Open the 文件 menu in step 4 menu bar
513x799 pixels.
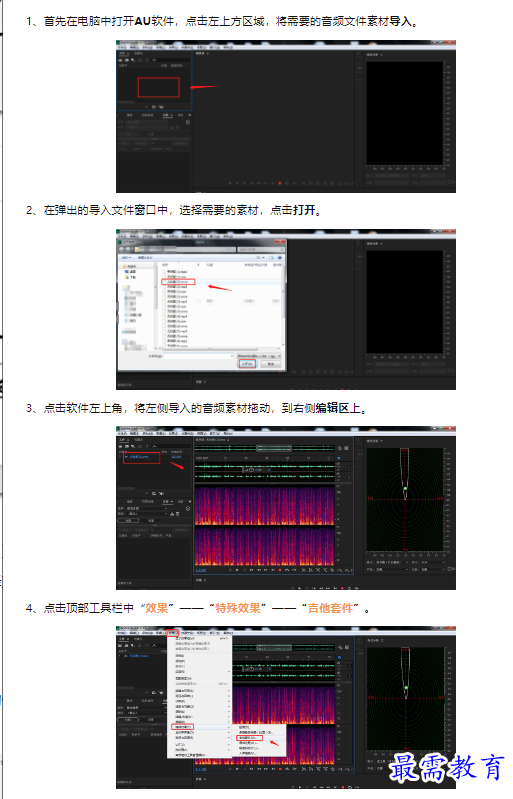pyautogui.click(x=123, y=632)
